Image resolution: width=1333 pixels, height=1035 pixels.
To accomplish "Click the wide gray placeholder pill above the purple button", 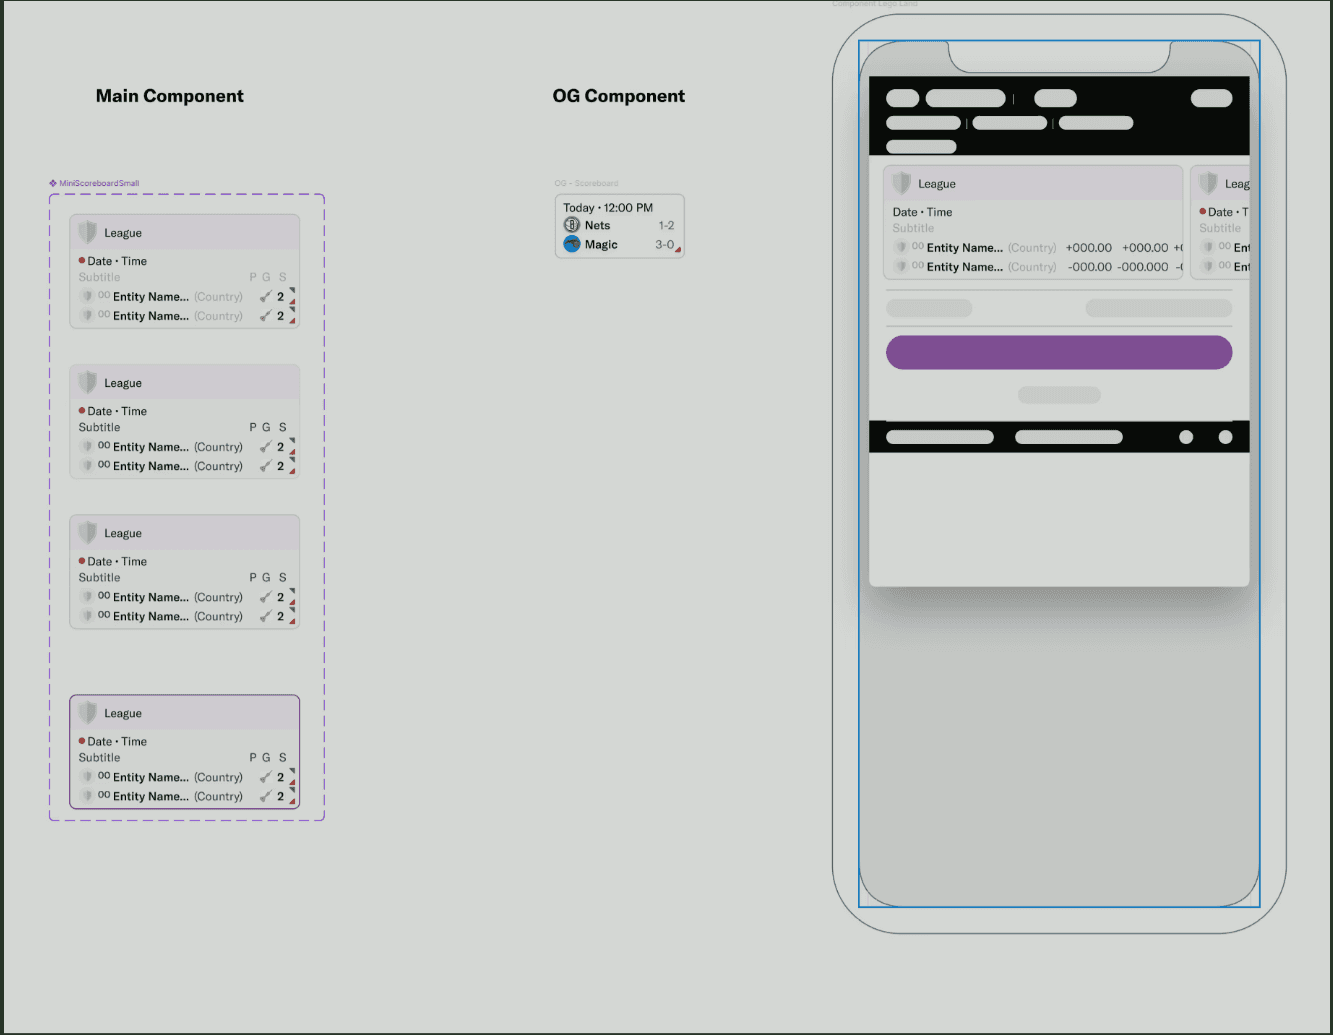I will click(1159, 308).
